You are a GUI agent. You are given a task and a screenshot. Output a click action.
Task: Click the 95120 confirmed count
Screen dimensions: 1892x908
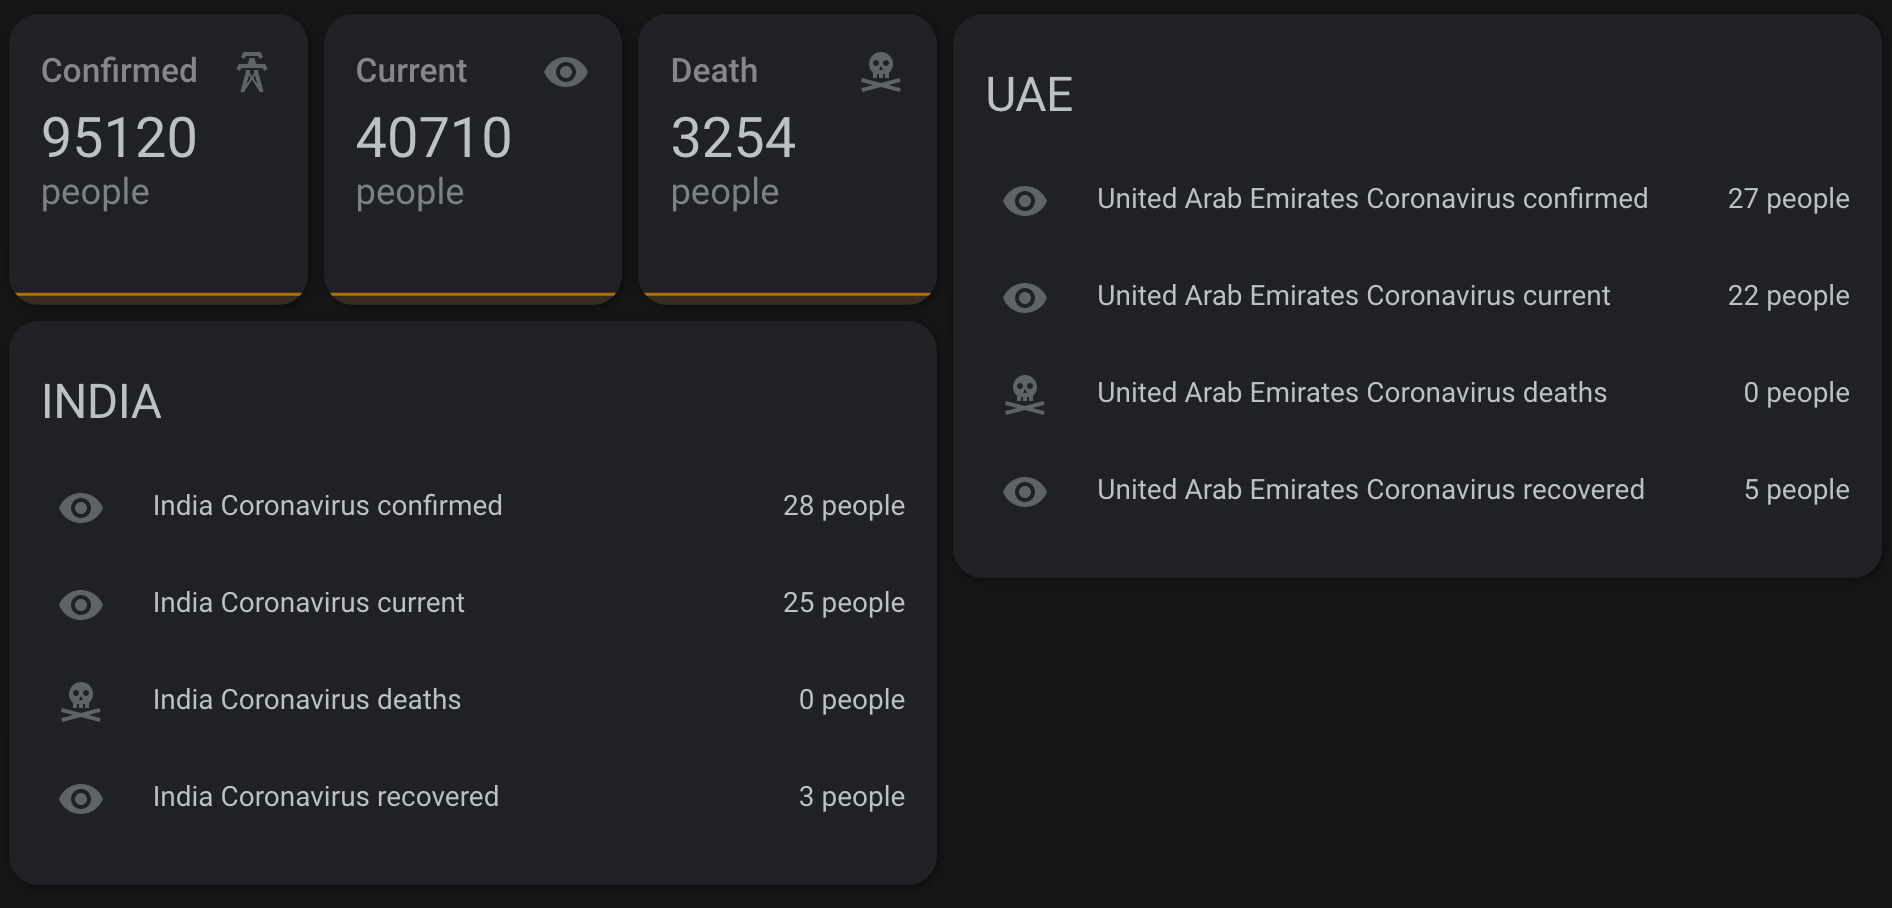[119, 138]
